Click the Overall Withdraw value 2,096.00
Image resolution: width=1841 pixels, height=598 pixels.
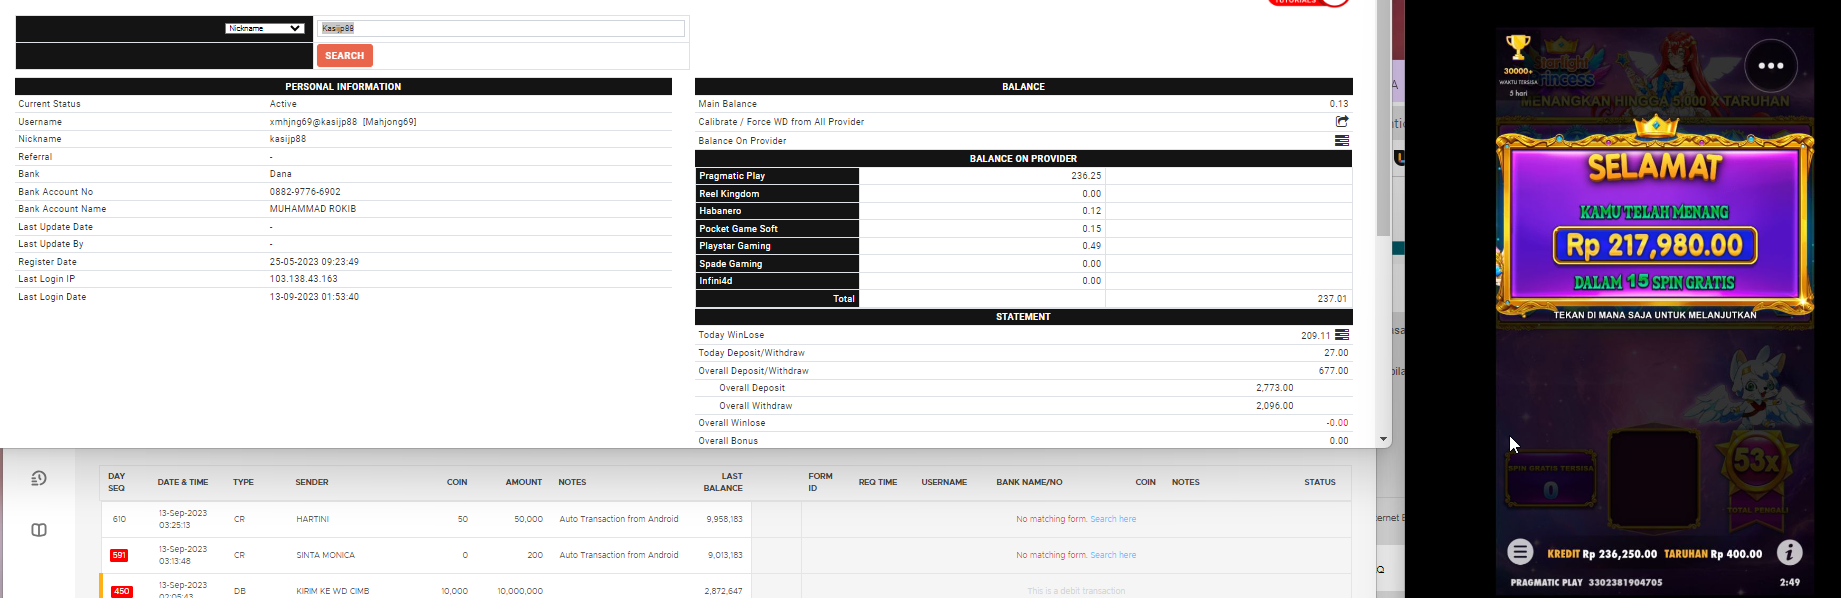[x=1275, y=406]
